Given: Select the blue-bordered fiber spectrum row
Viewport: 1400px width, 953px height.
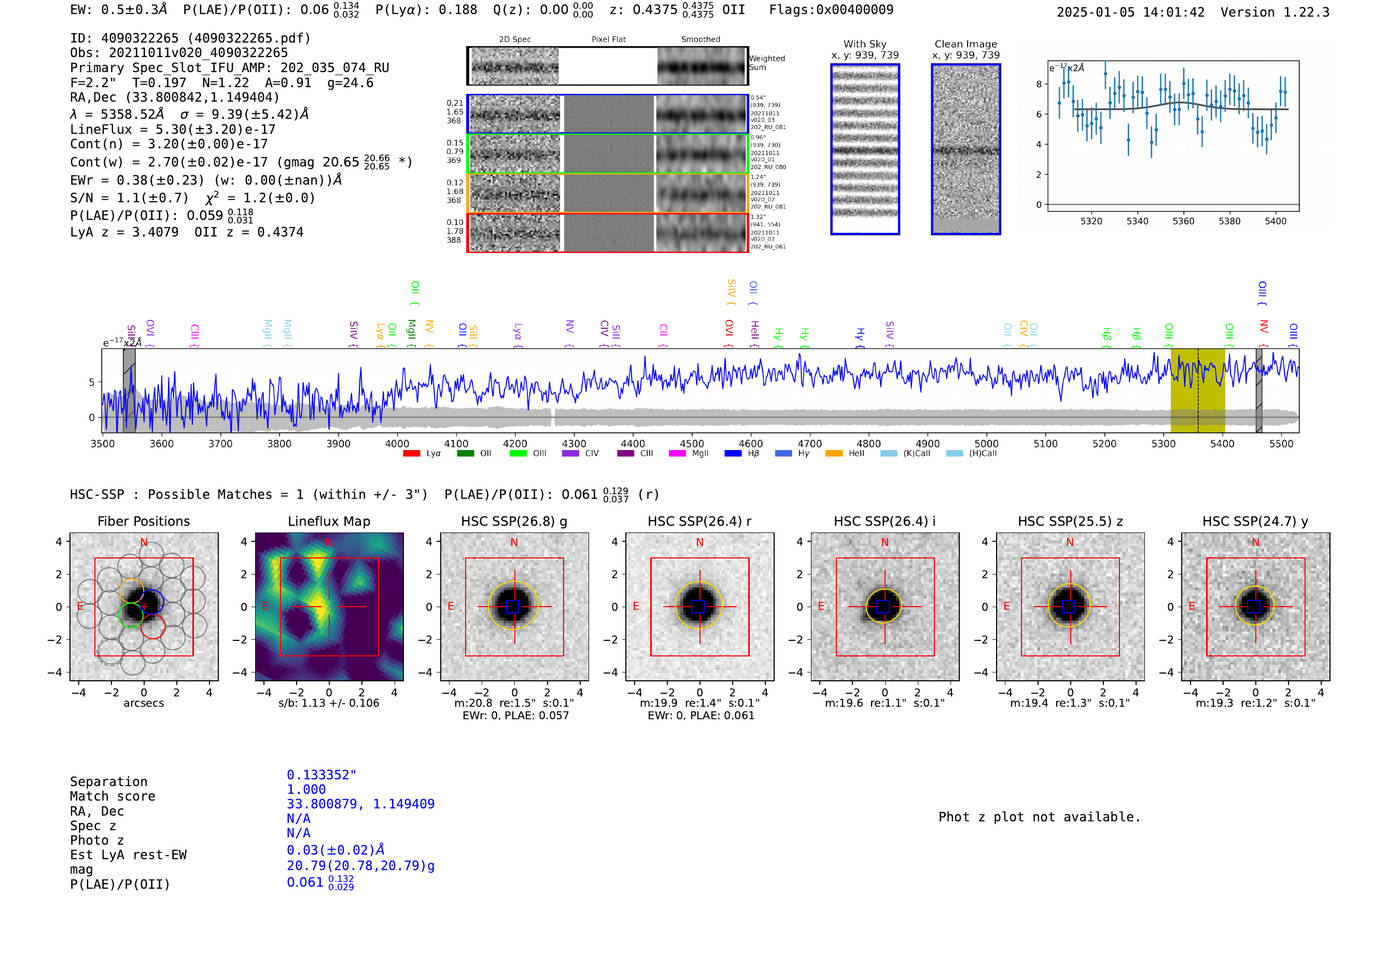Looking at the screenshot, I should tap(607, 114).
